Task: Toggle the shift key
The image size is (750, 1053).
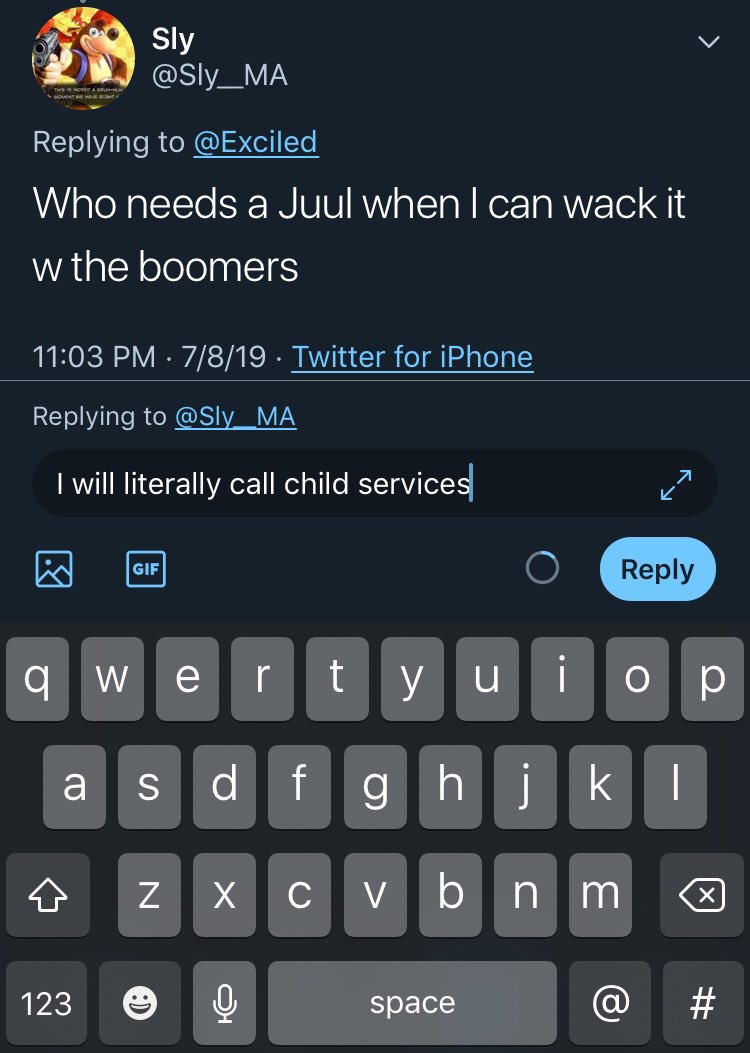Action: (x=48, y=895)
